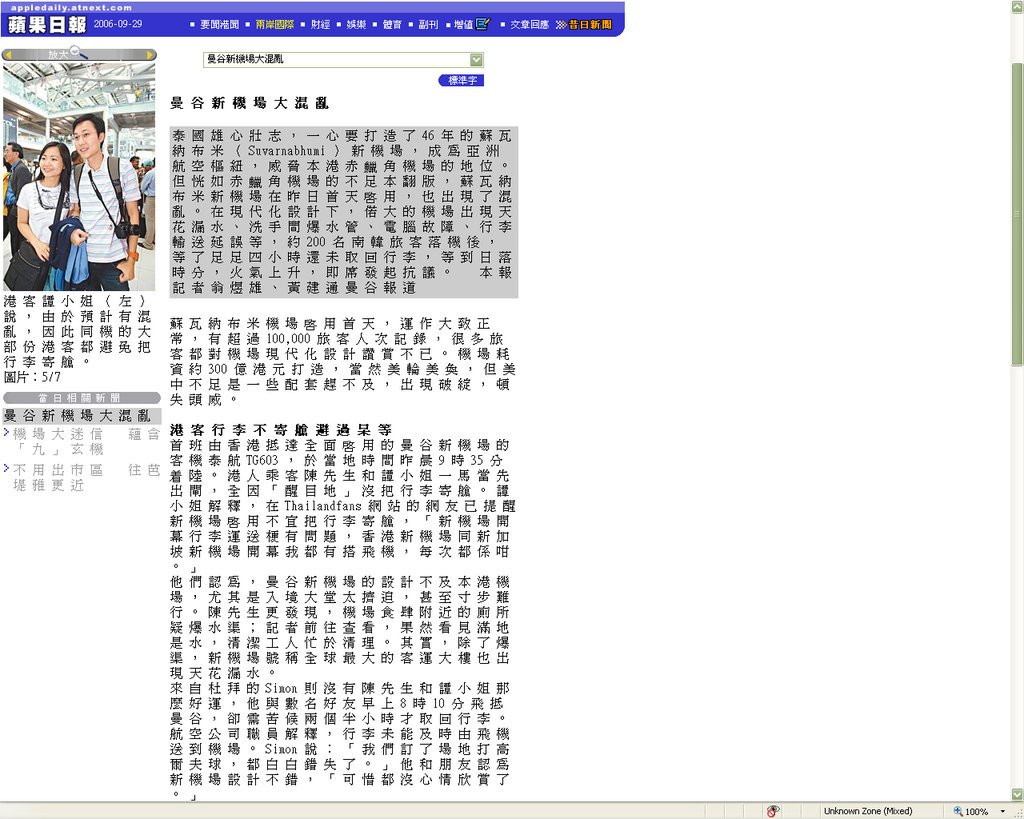Click the airport travellers photo thumbnail
Screen dimensions: 1024x819
[x=79, y=177]
